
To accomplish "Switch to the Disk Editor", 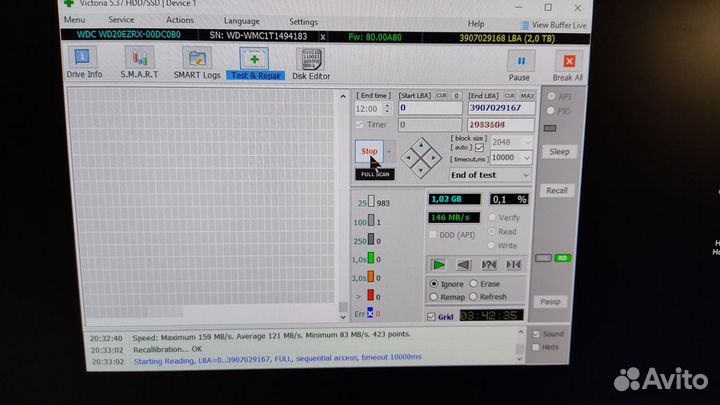I will pos(311,63).
